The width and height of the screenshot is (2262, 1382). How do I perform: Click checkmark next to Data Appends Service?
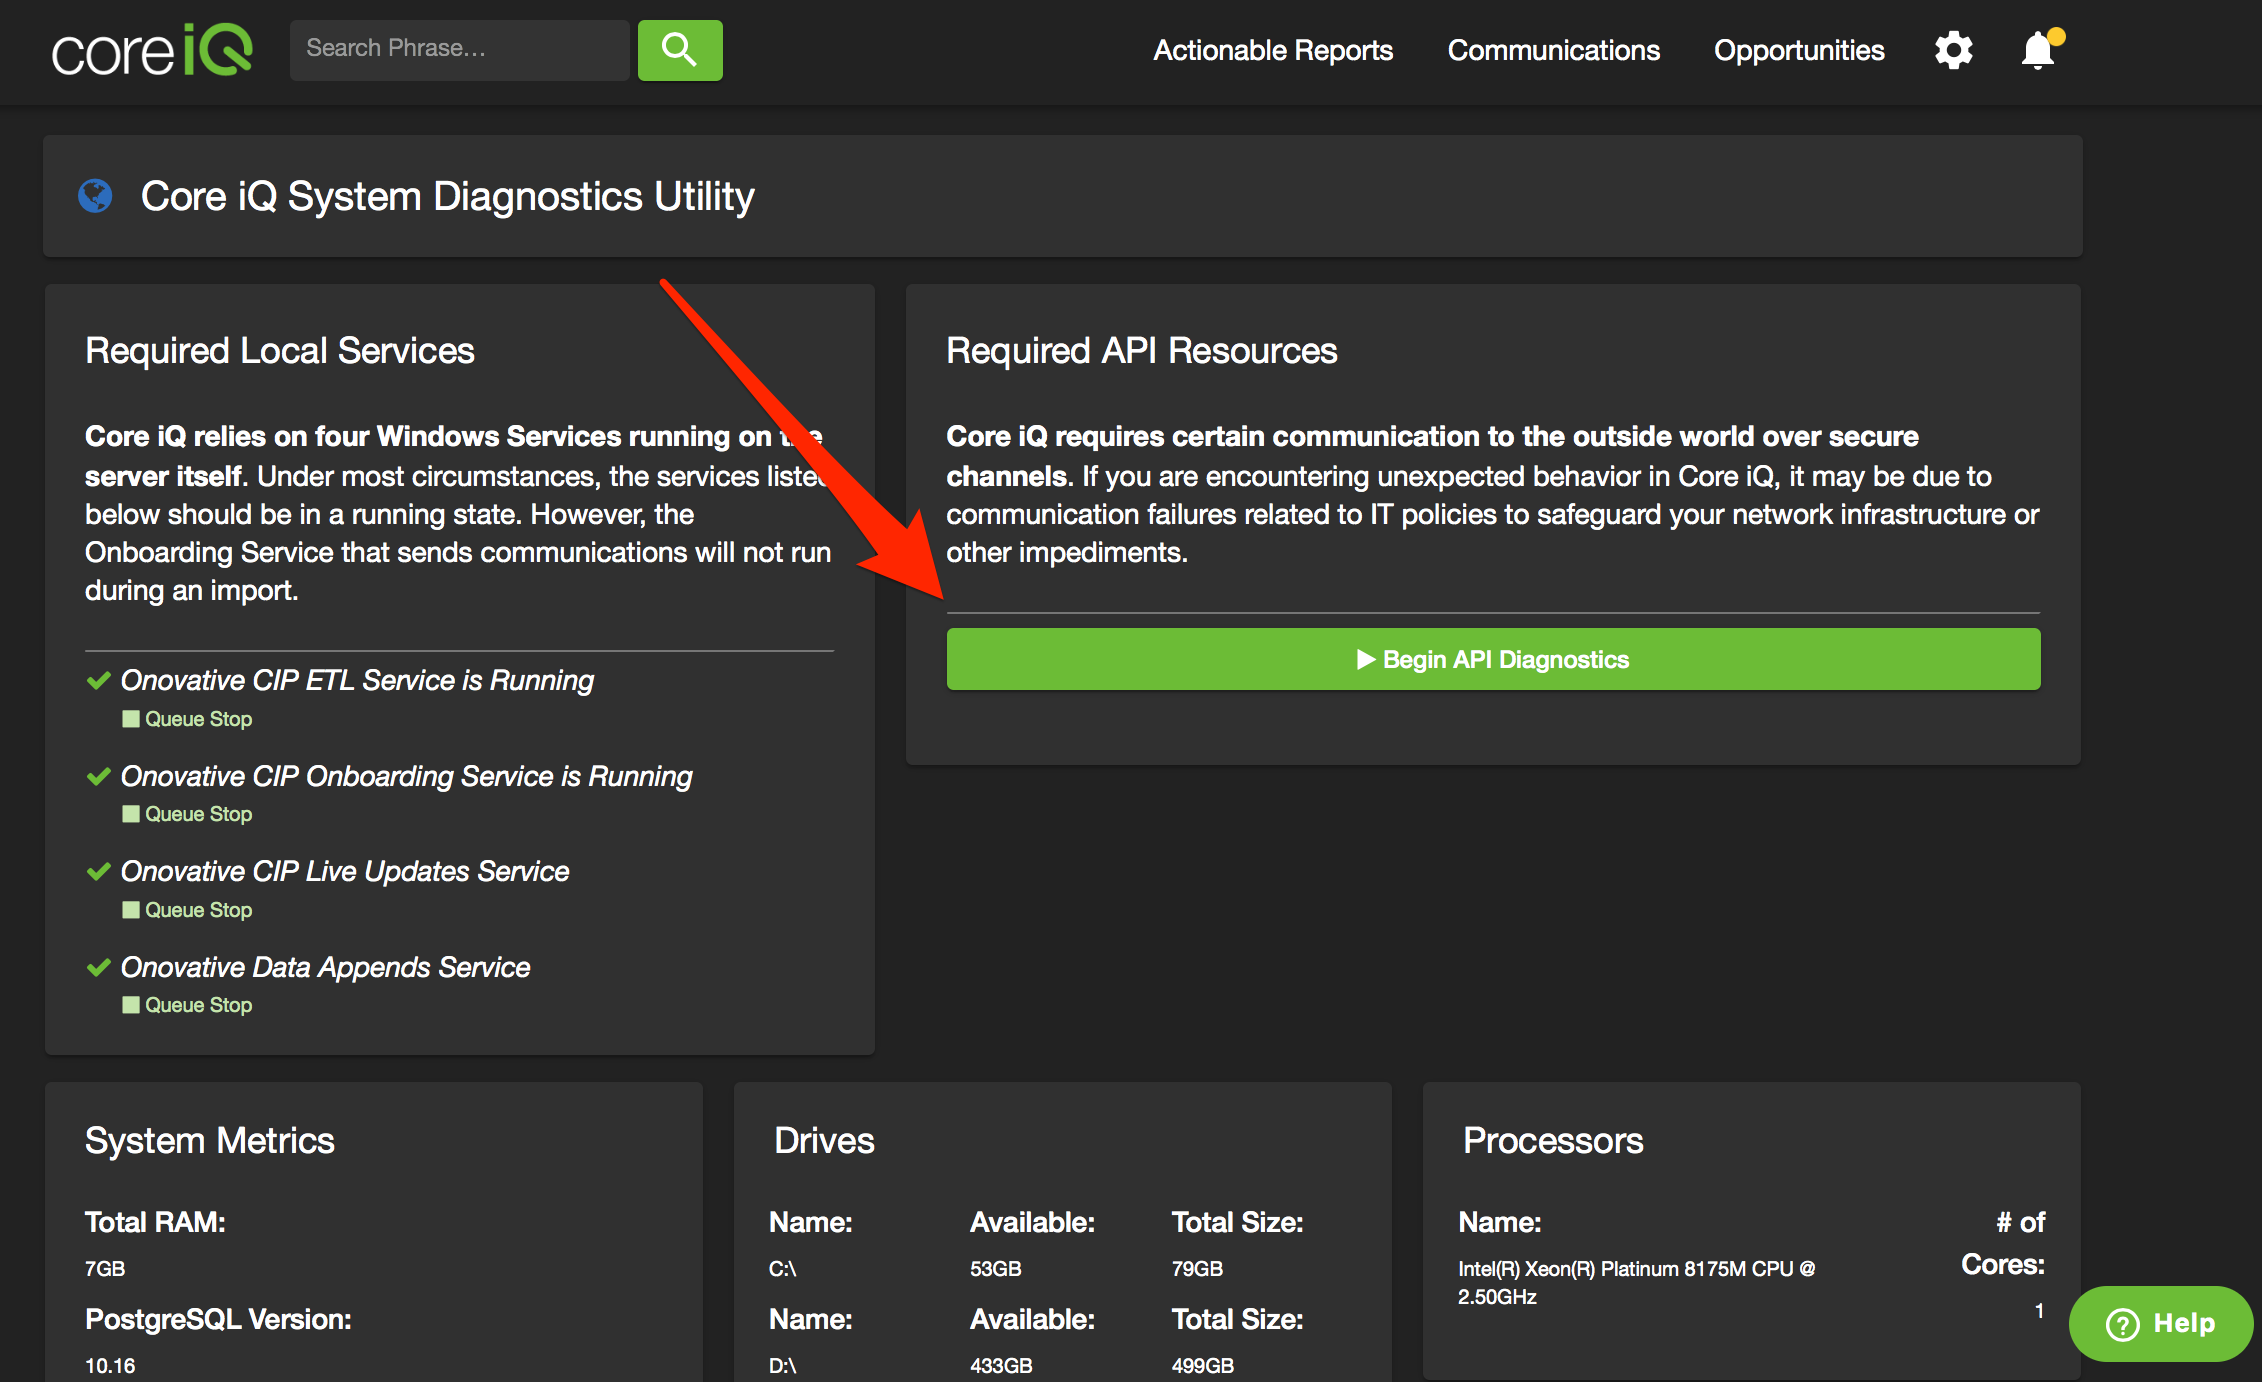click(98, 968)
